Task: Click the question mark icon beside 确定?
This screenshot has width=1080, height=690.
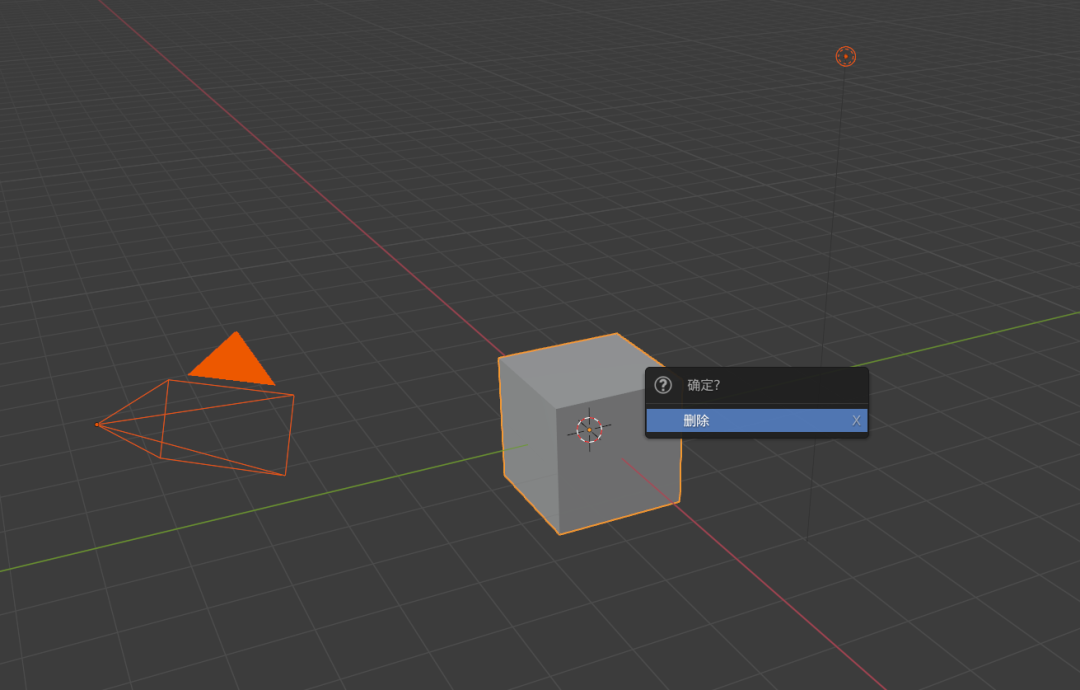Action: click(663, 385)
